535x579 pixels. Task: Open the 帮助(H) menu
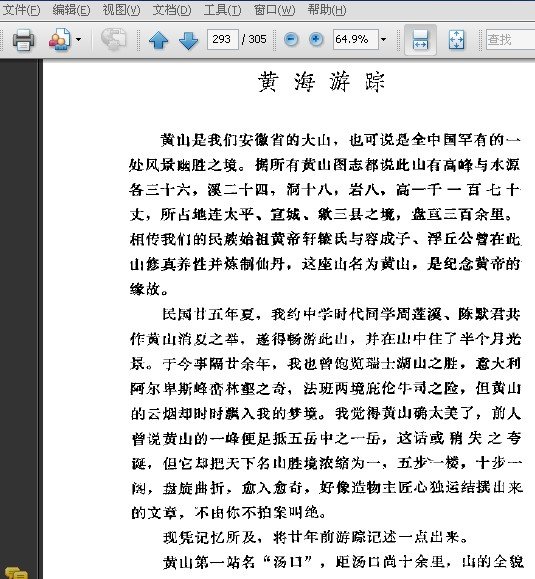(x=327, y=10)
